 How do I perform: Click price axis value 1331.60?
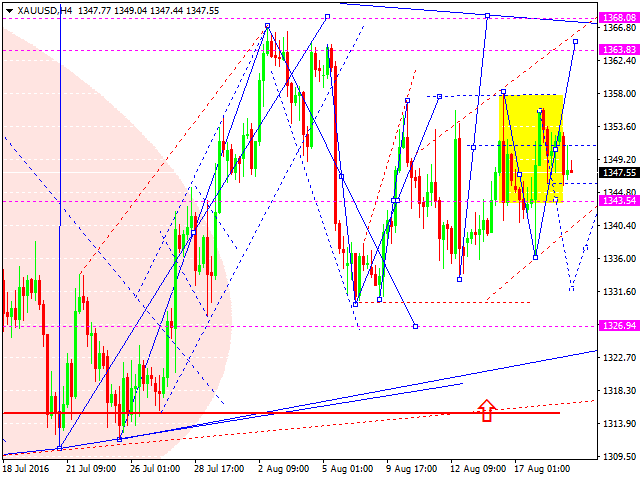click(x=619, y=291)
